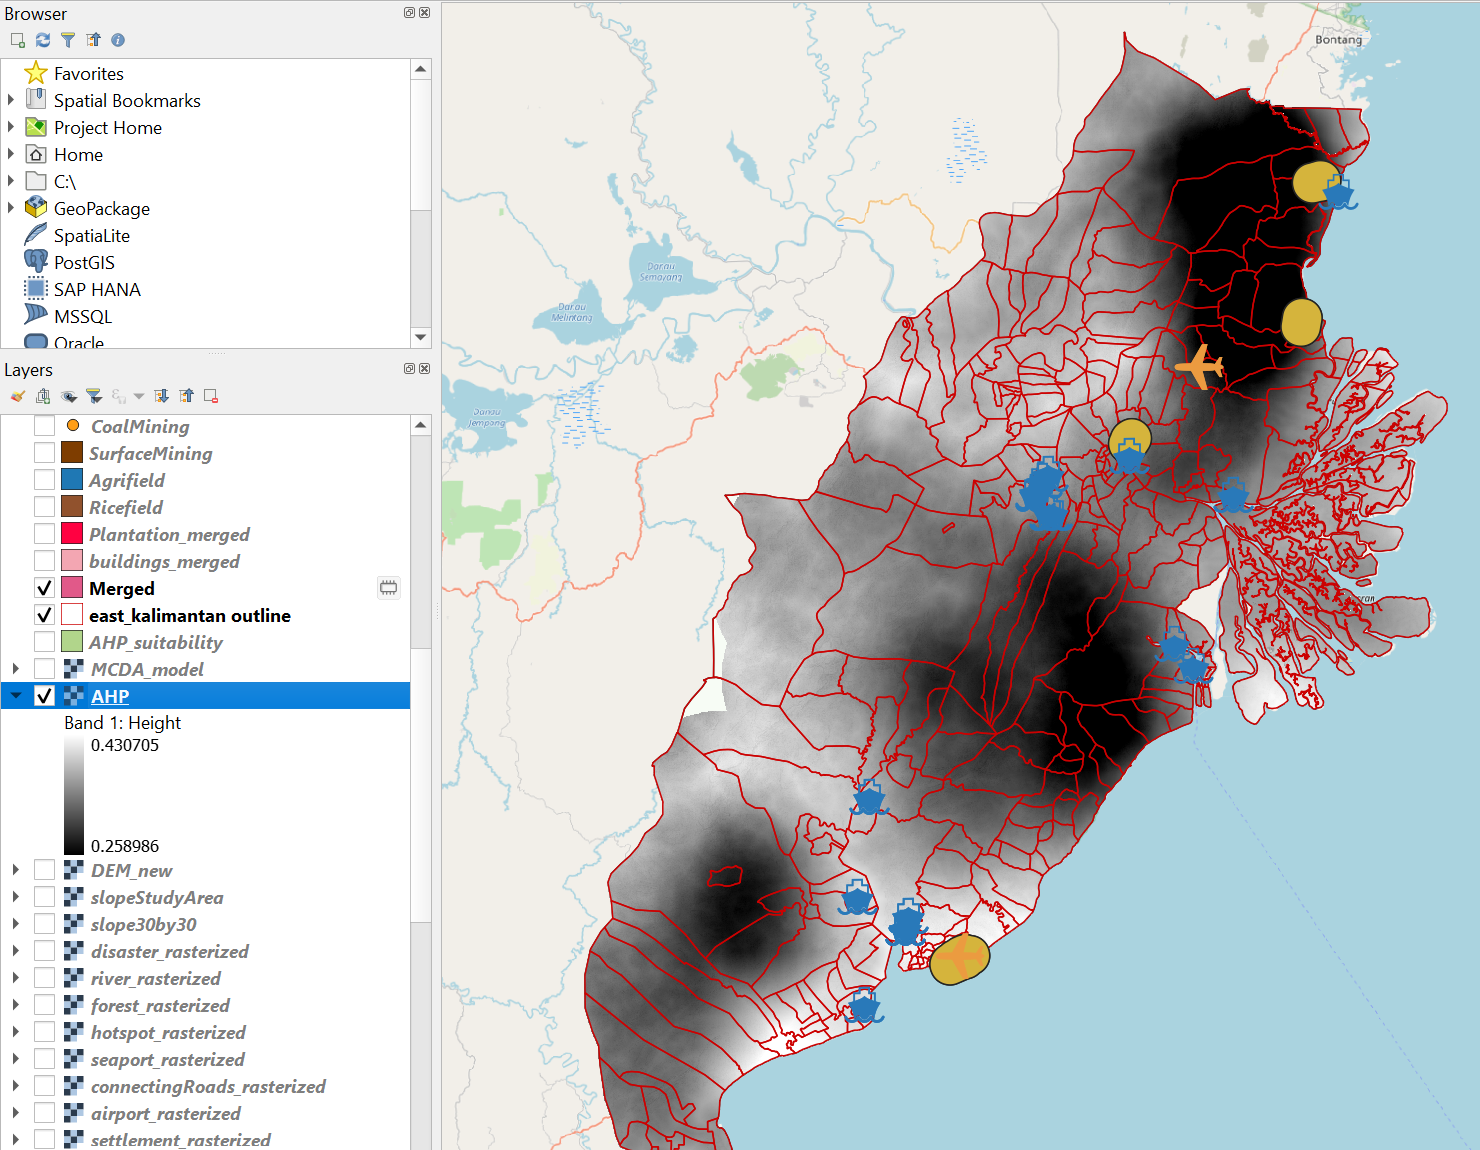Open layer styling paintbrush panel

17,396
